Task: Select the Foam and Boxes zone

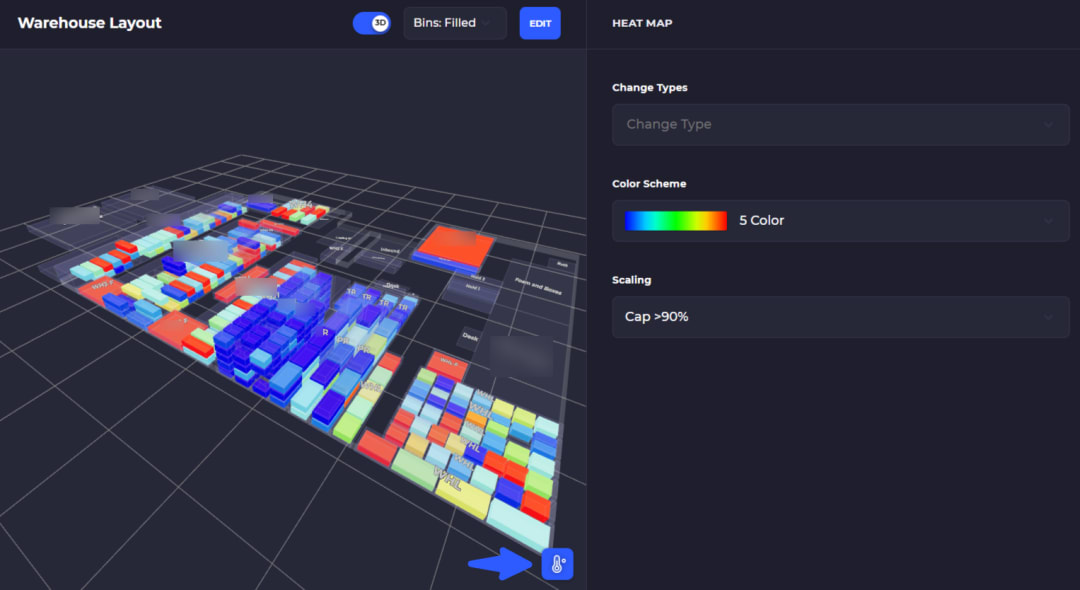Action: 539,286
